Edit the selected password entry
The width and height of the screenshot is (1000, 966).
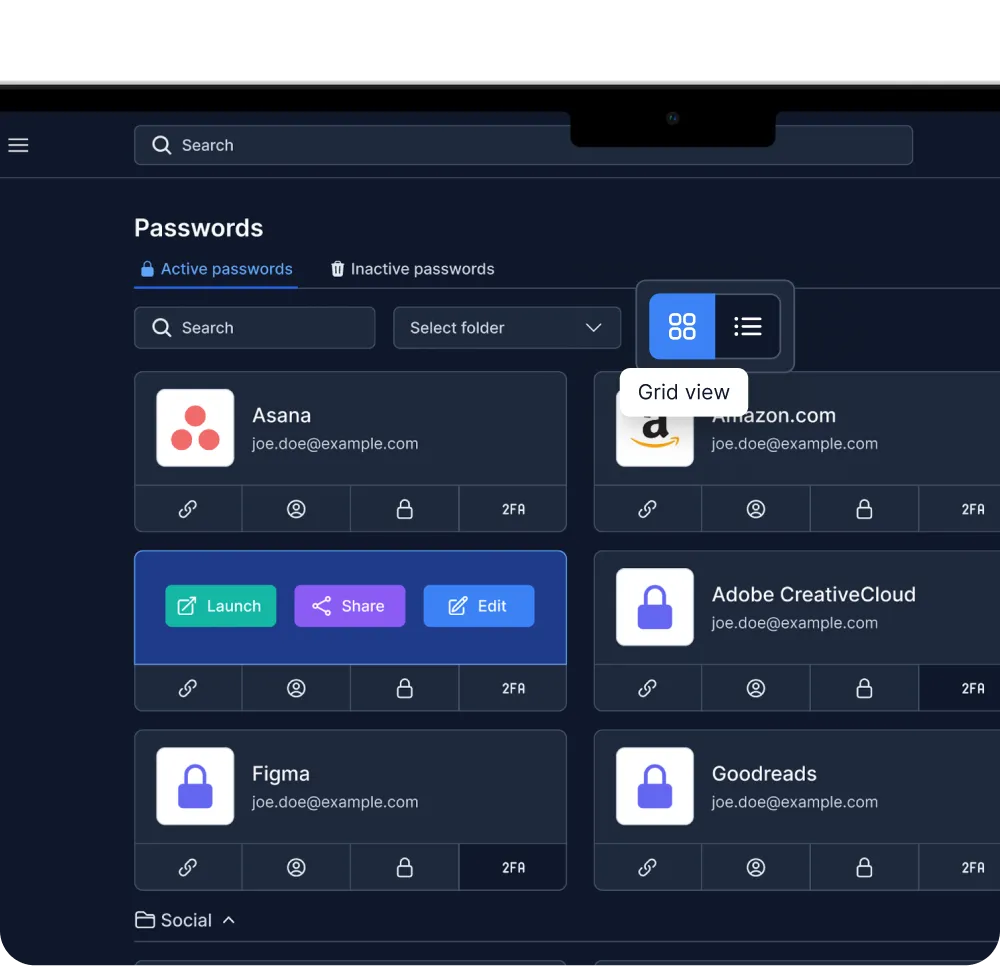click(x=479, y=606)
